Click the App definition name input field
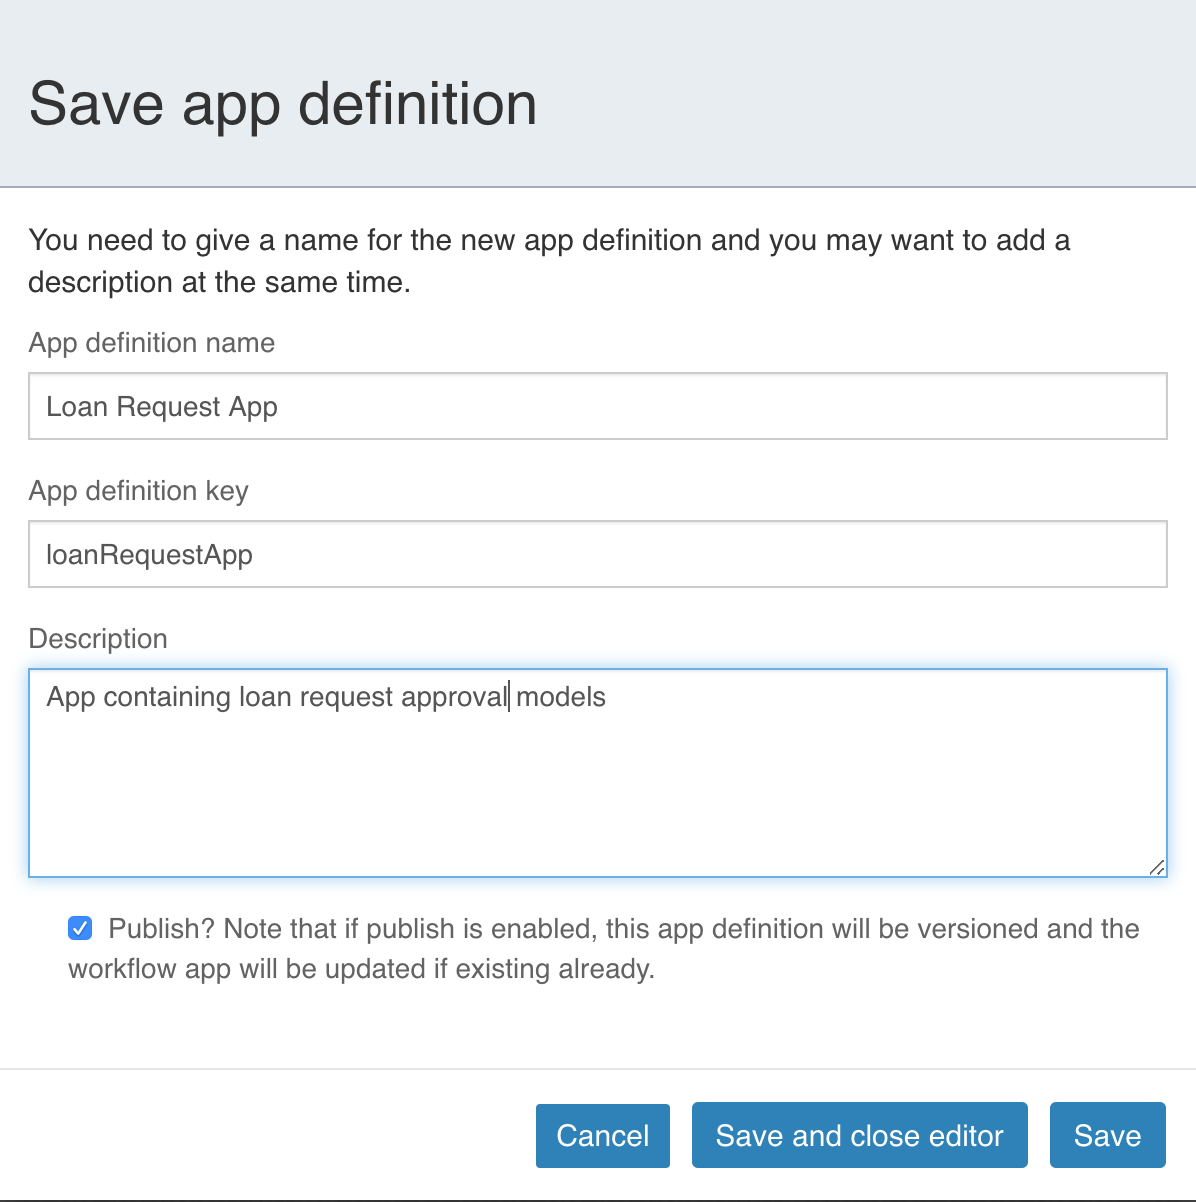 tap(598, 406)
